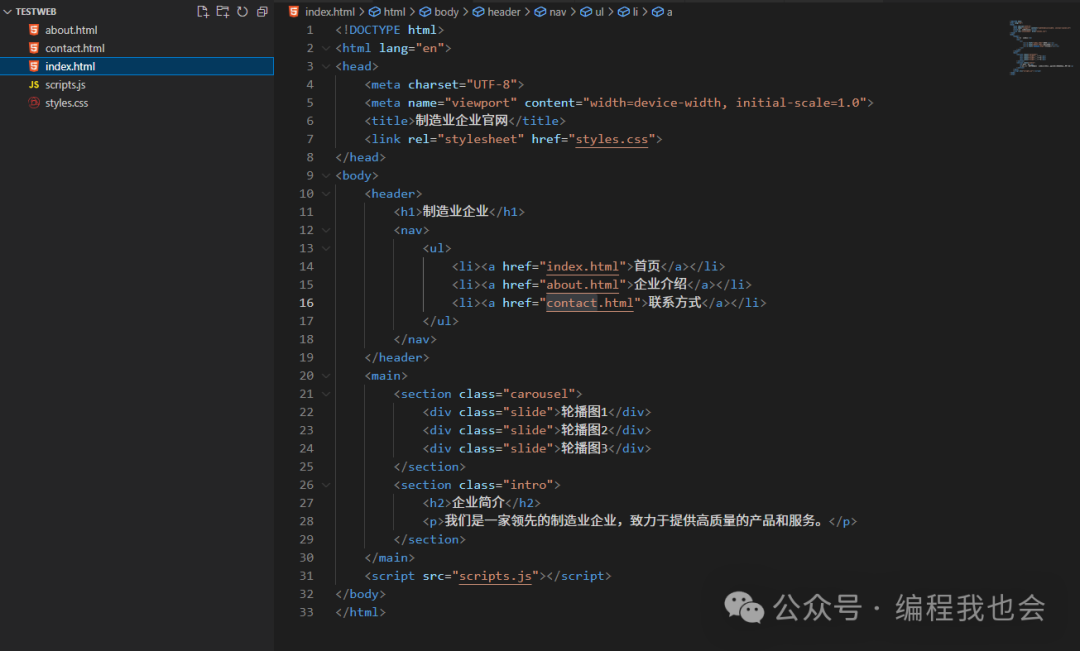Click the HTML5 icon beside contact.html
The image size is (1080, 651).
34,48
